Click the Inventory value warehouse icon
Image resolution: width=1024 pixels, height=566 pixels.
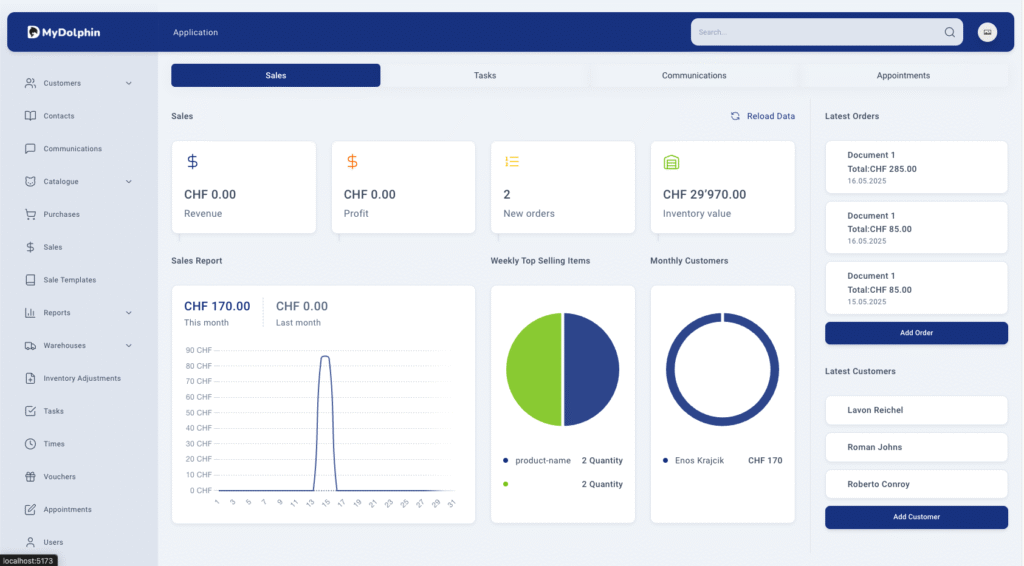[672, 162]
